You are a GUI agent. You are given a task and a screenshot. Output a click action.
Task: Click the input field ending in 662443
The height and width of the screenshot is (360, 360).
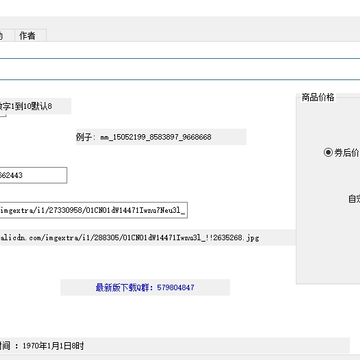pyautogui.click(x=33, y=175)
